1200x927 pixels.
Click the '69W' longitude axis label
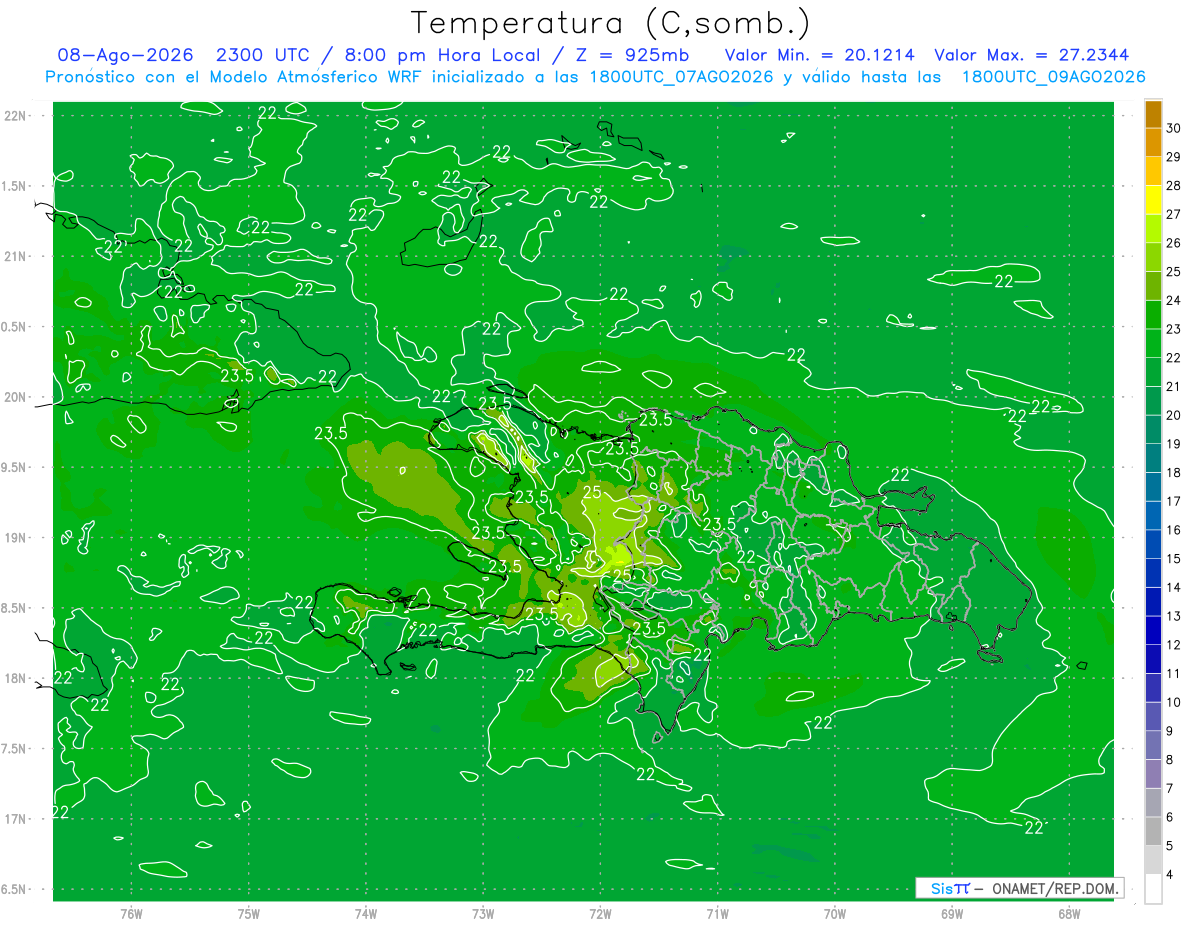(952, 914)
